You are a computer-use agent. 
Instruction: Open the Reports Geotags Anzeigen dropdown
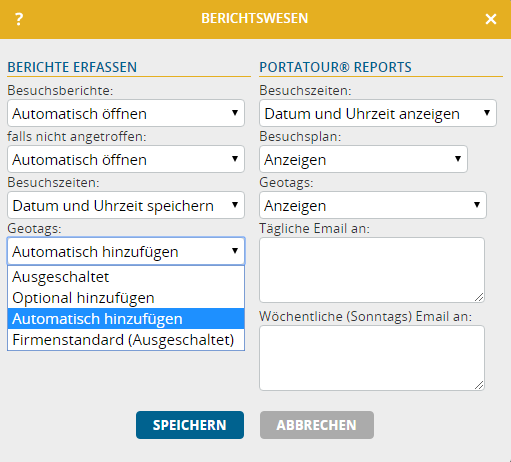point(373,205)
